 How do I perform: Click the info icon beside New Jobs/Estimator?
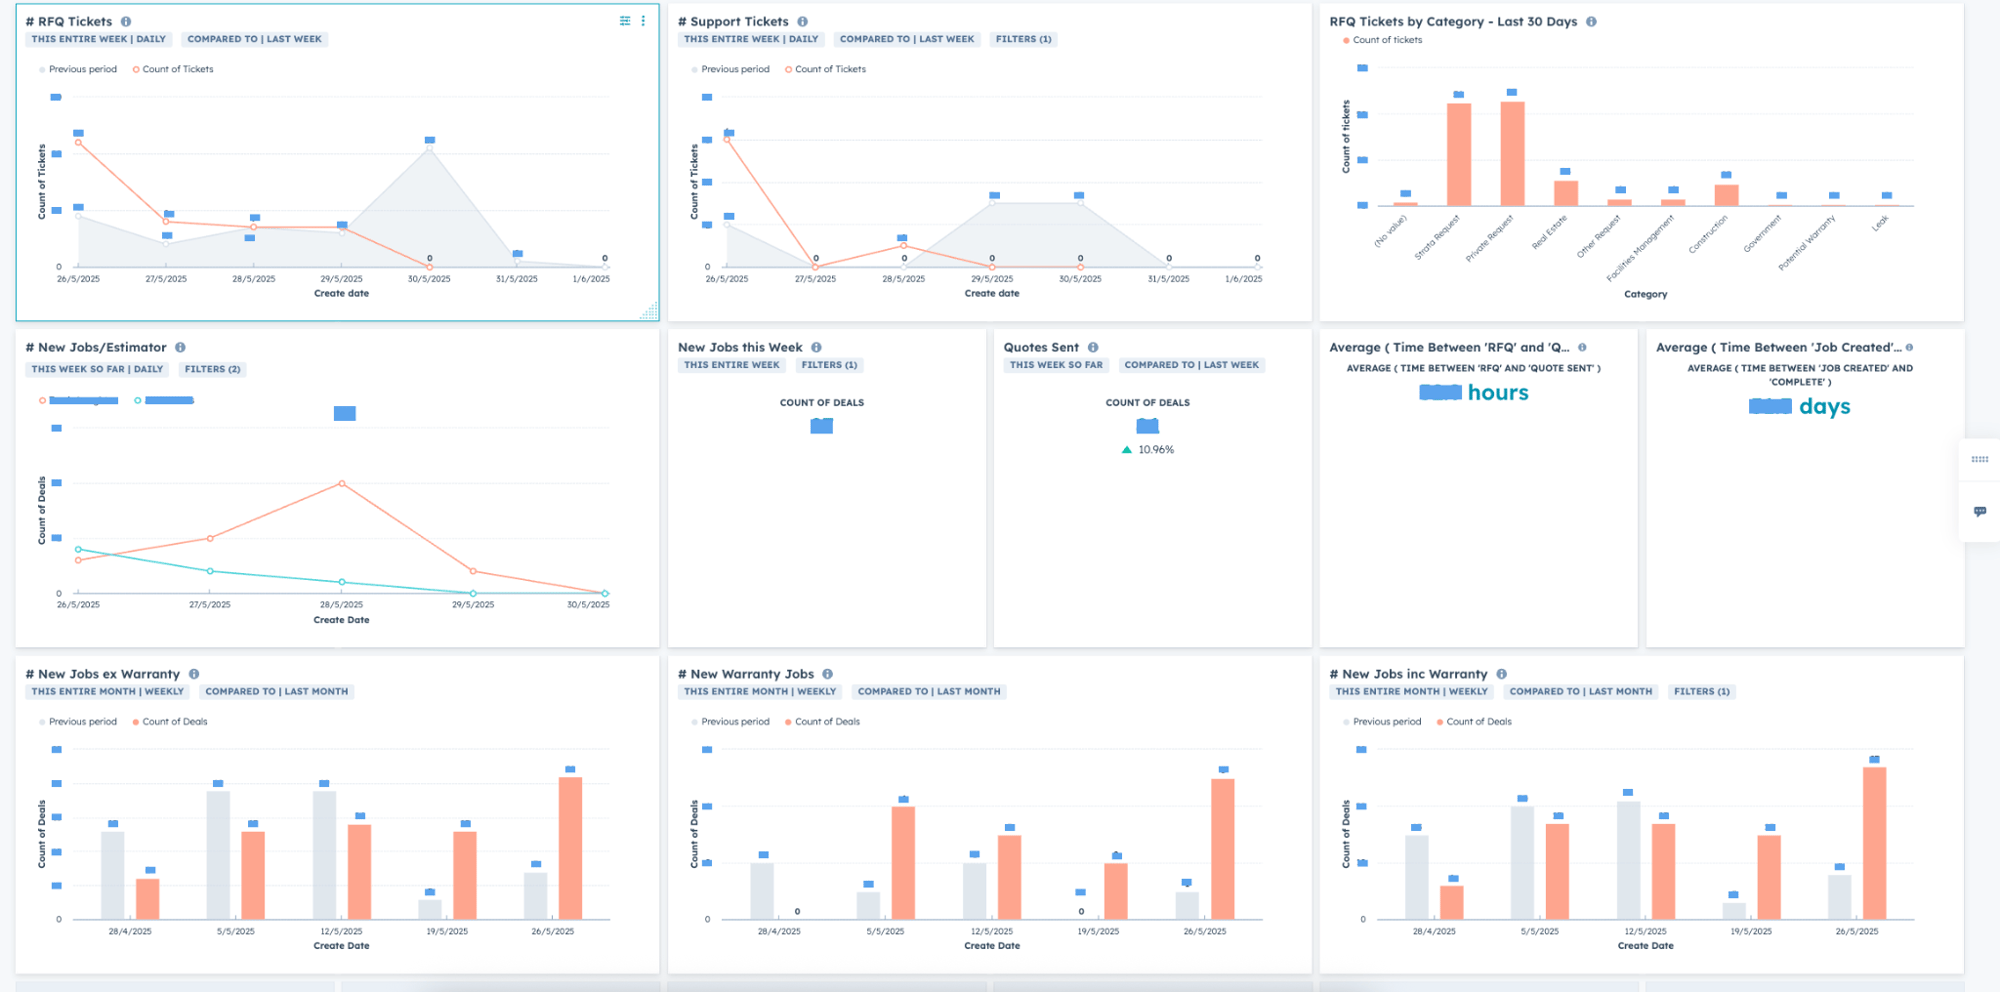181,348
